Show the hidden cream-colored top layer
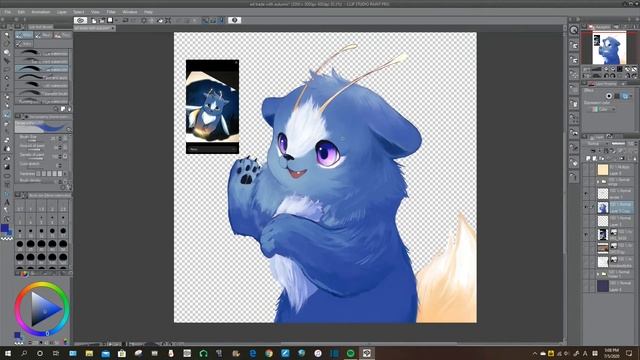 pyautogui.click(x=586, y=169)
